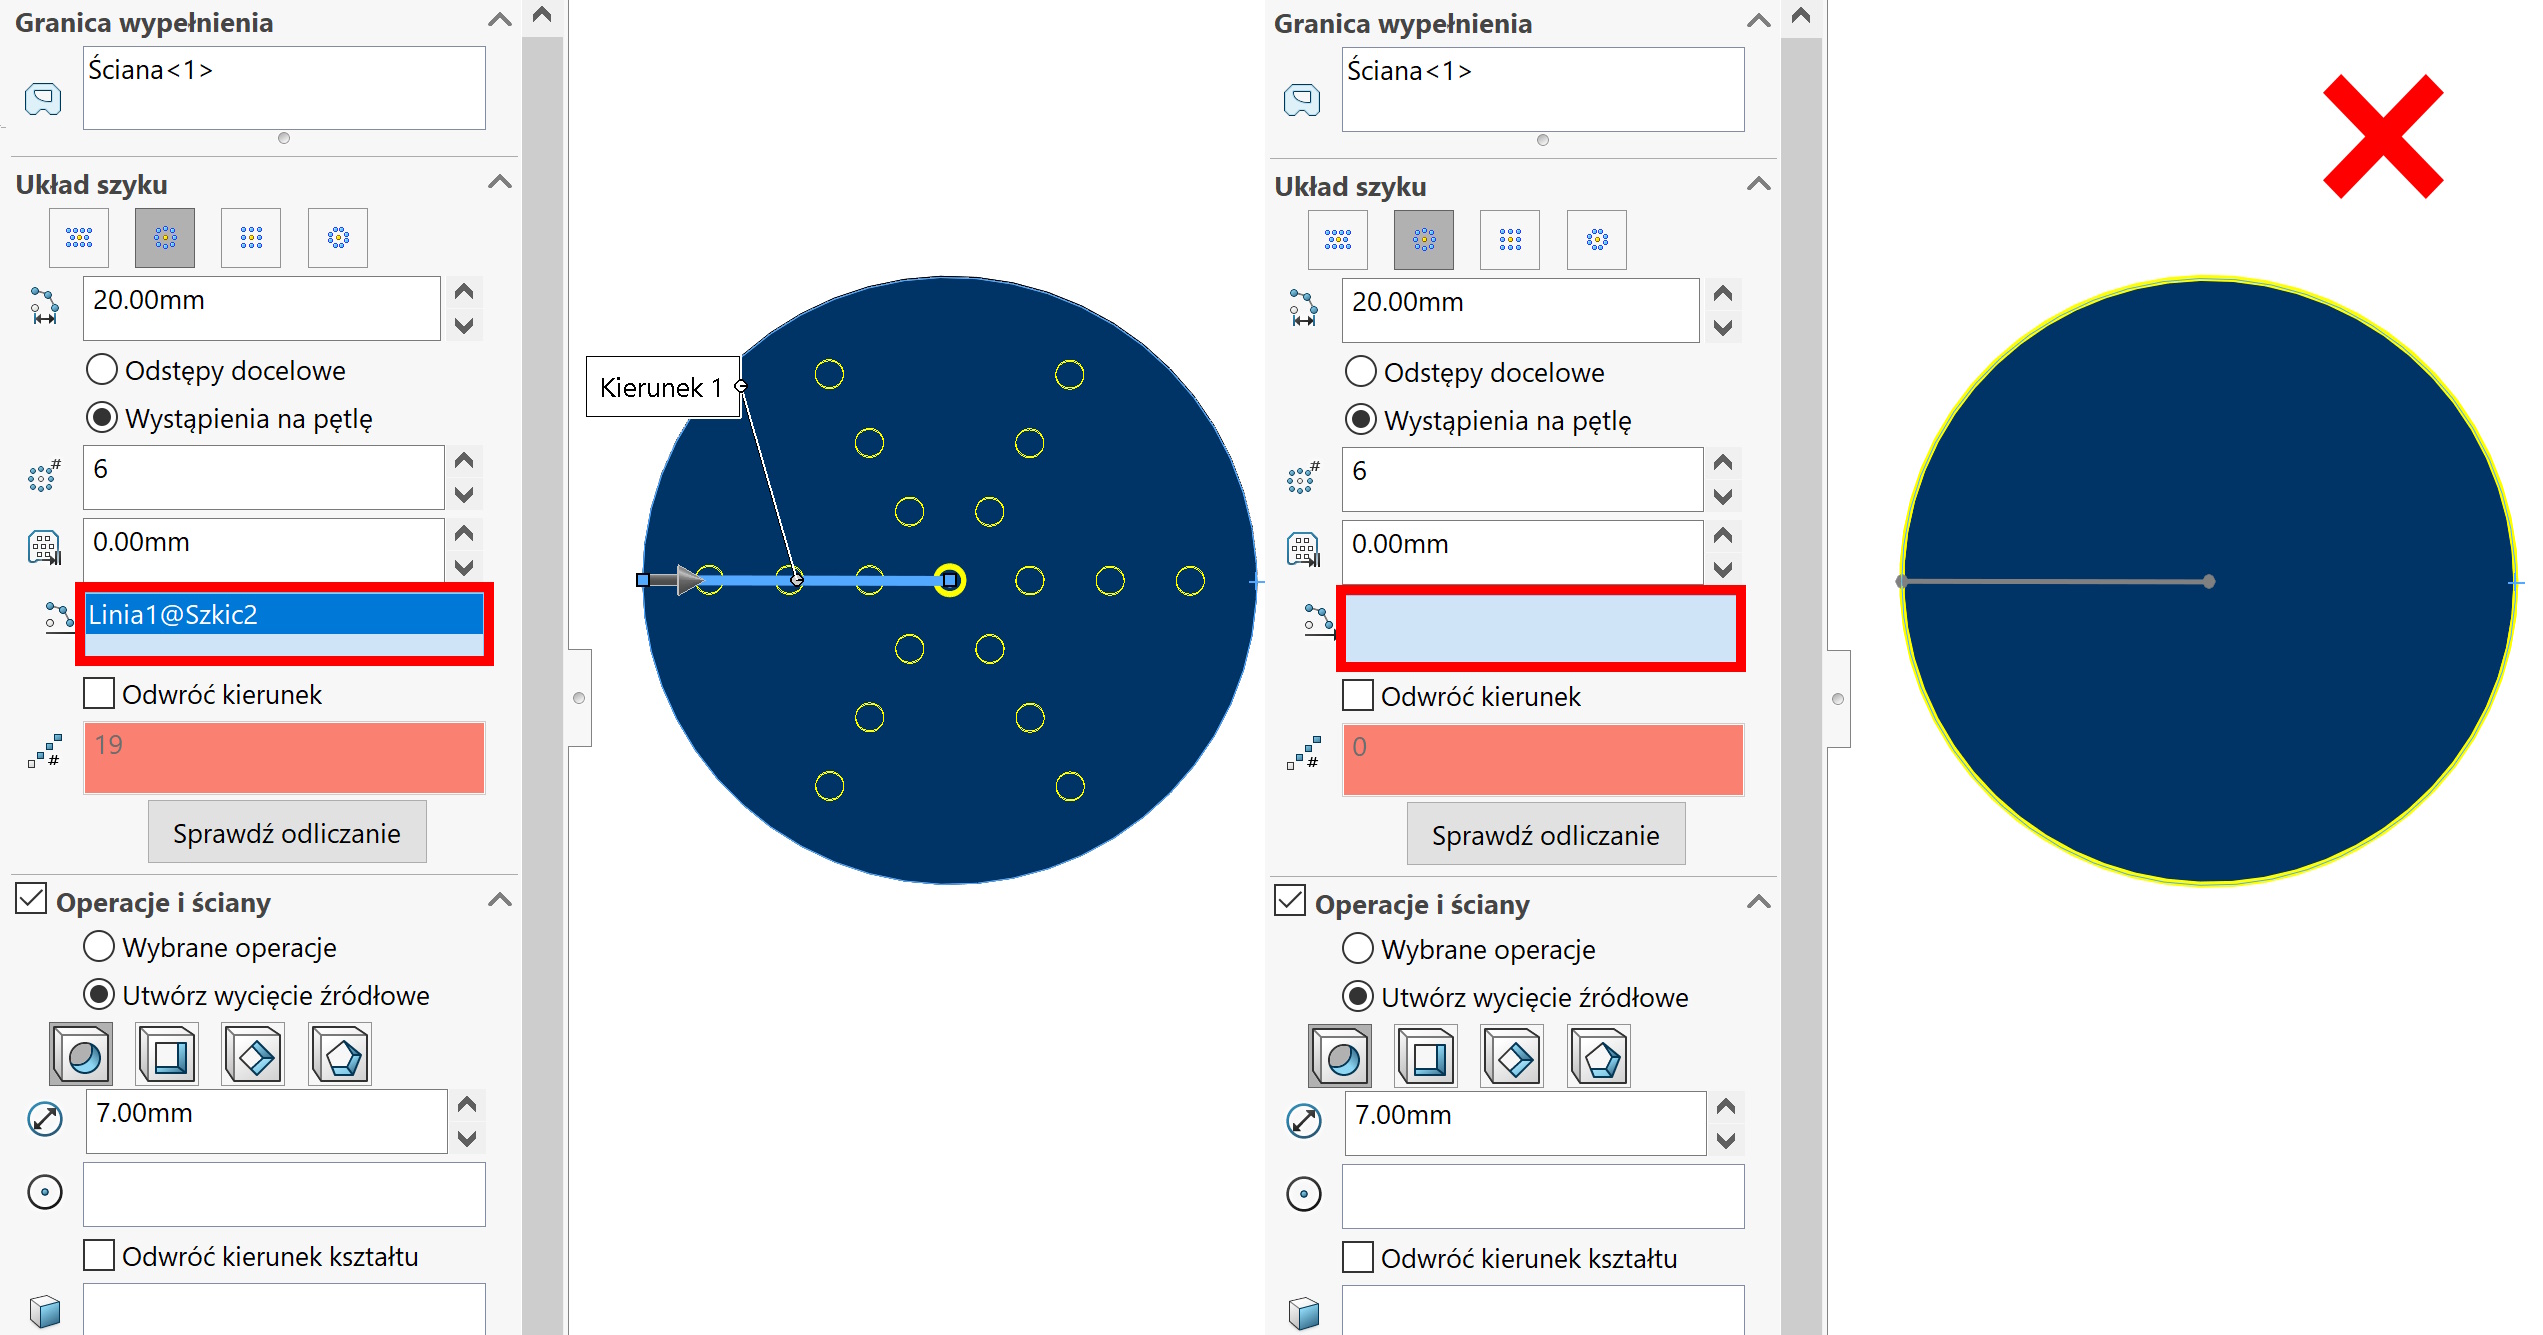2543x1335 pixels.
Task: Click instance count field showing 0
Action: [x=1543, y=760]
